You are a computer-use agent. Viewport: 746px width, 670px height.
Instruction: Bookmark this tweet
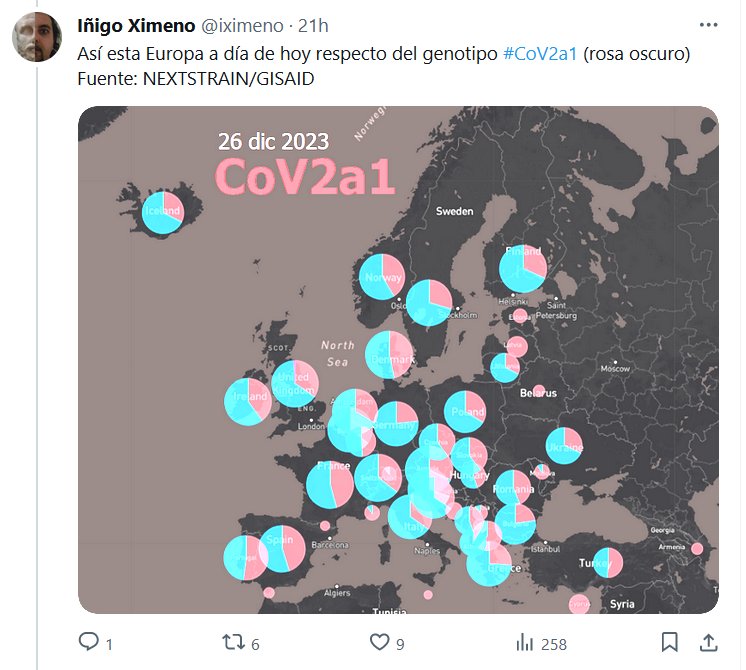coord(669,642)
